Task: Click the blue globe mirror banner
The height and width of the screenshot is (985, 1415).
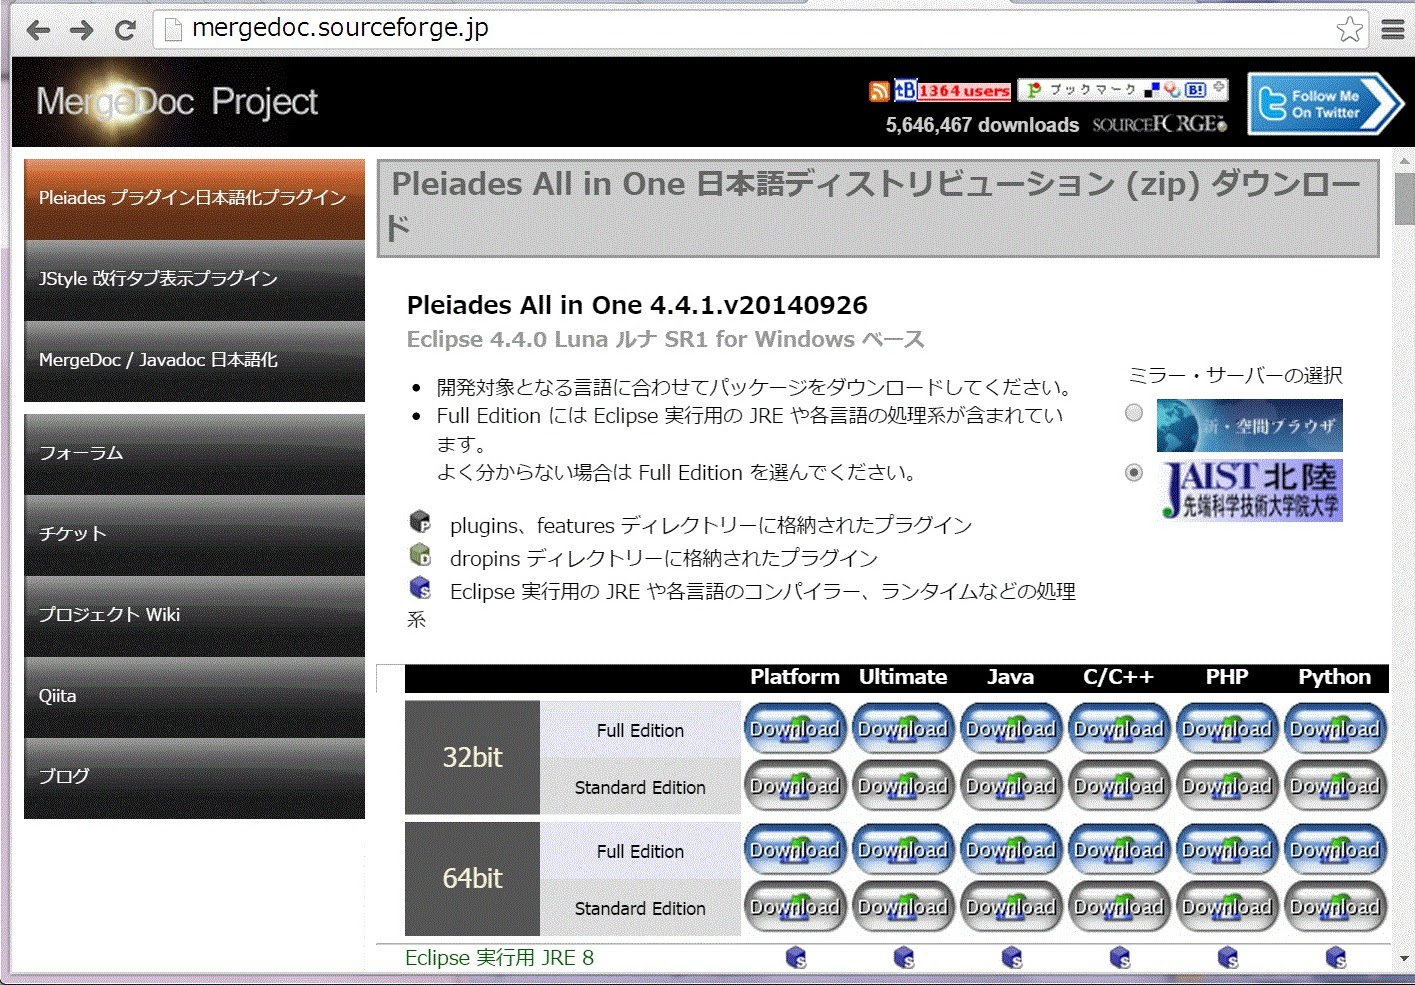Action: [x=1250, y=425]
